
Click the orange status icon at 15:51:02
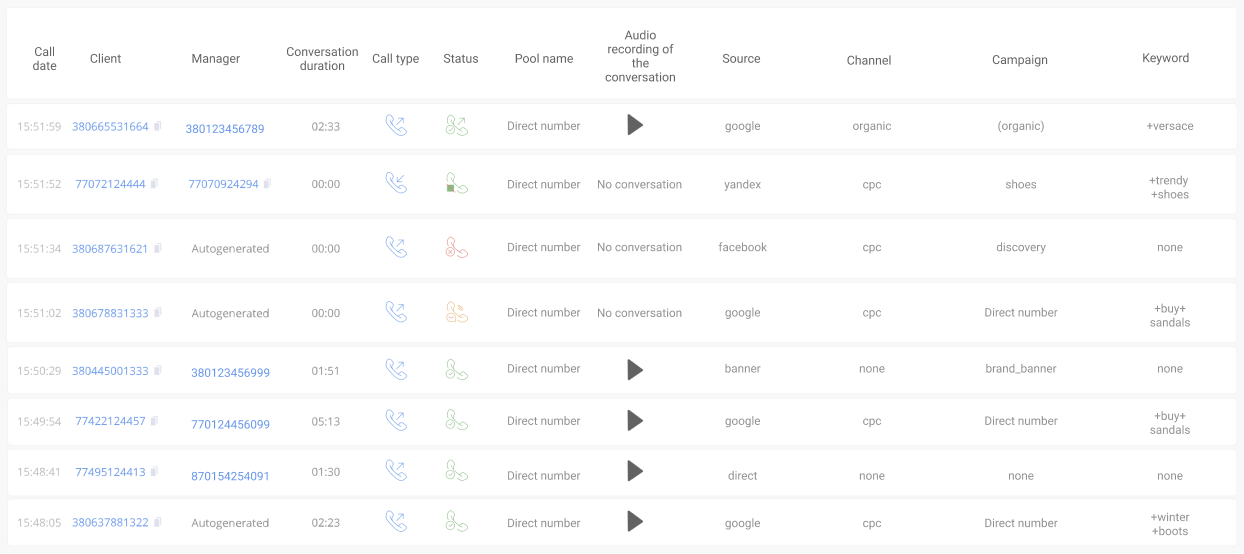coord(456,312)
